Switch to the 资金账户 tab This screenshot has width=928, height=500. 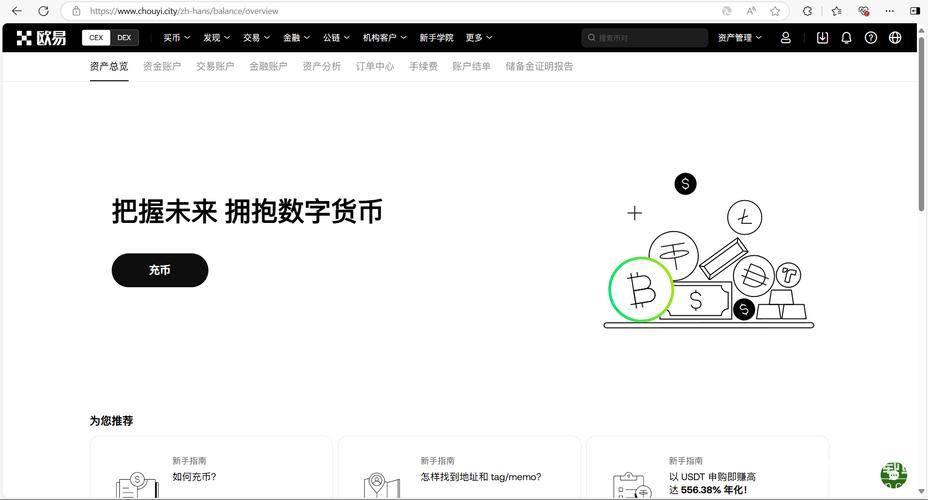(162, 66)
